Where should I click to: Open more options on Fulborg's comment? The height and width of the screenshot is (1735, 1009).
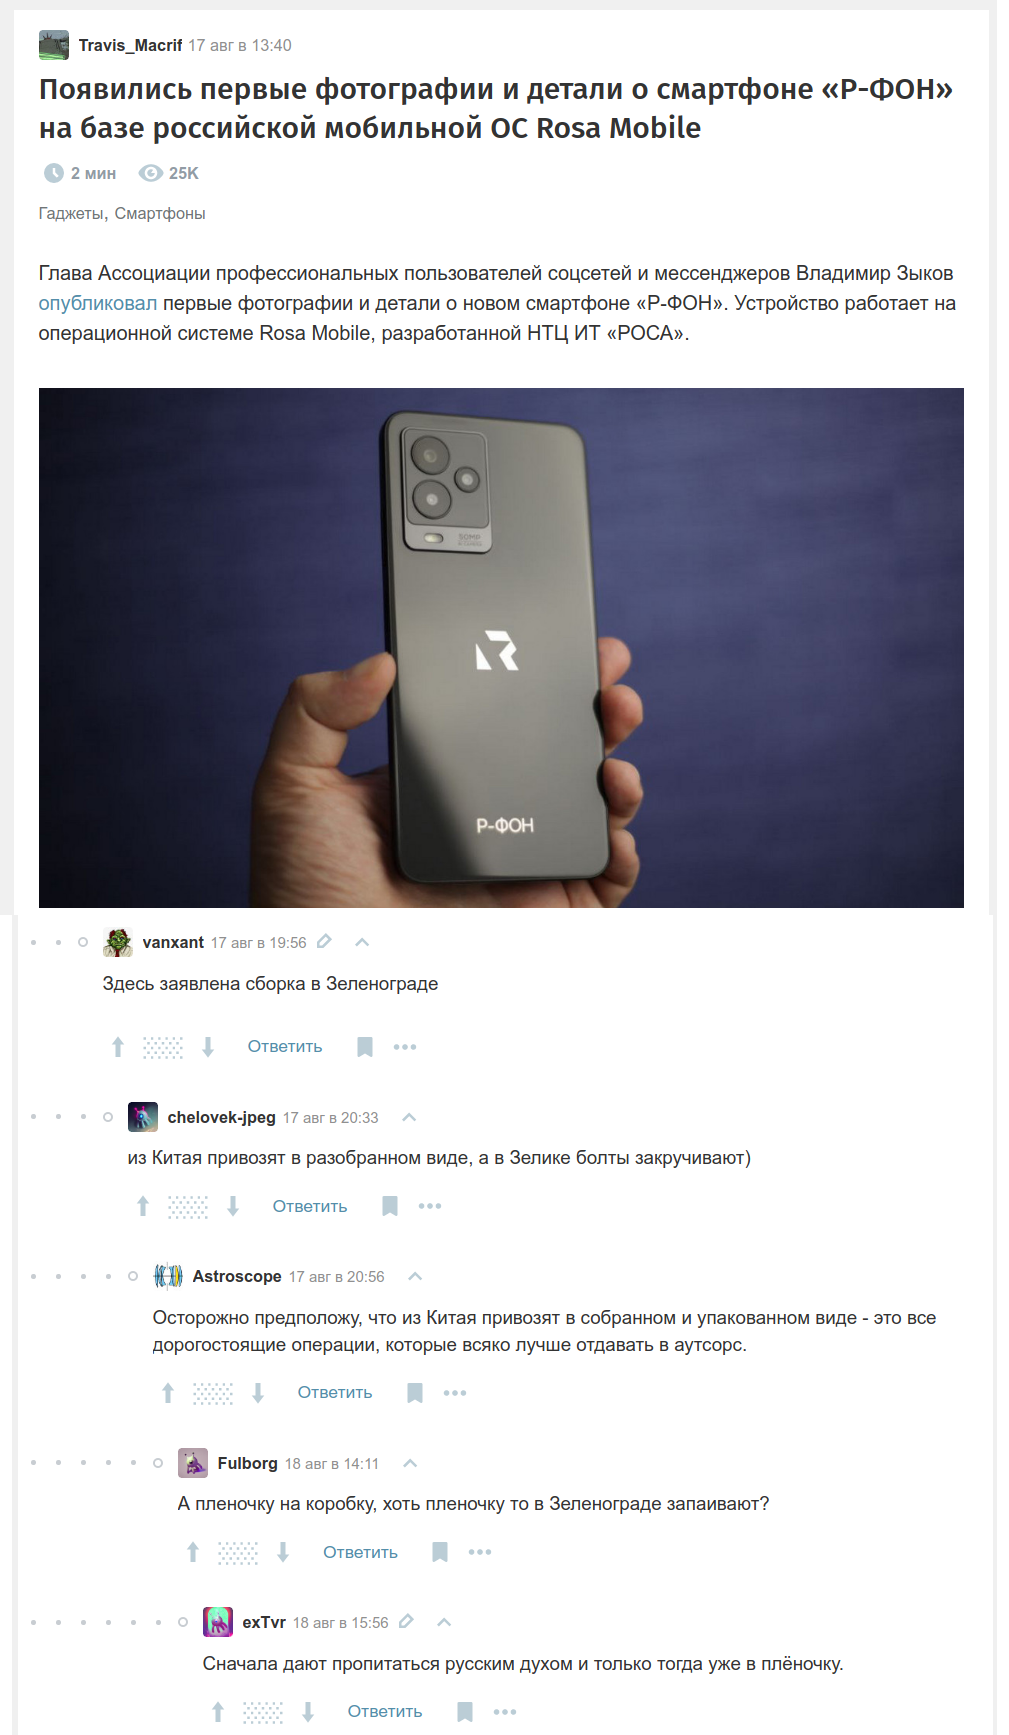click(480, 1552)
